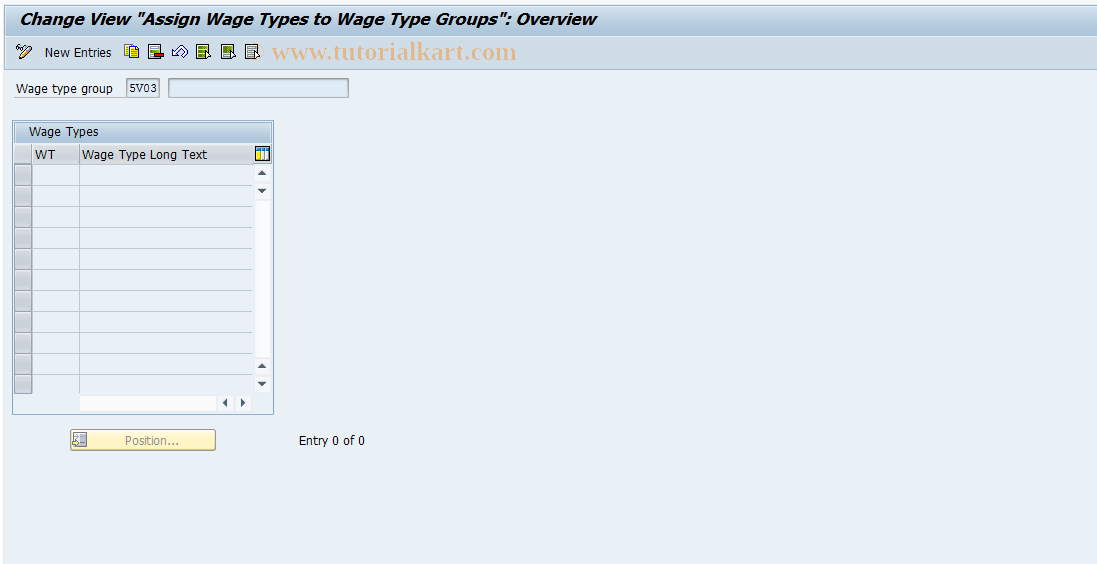The width and height of the screenshot is (1097, 564).
Task: Toggle Display/Change mode pencil icon
Action: point(24,52)
